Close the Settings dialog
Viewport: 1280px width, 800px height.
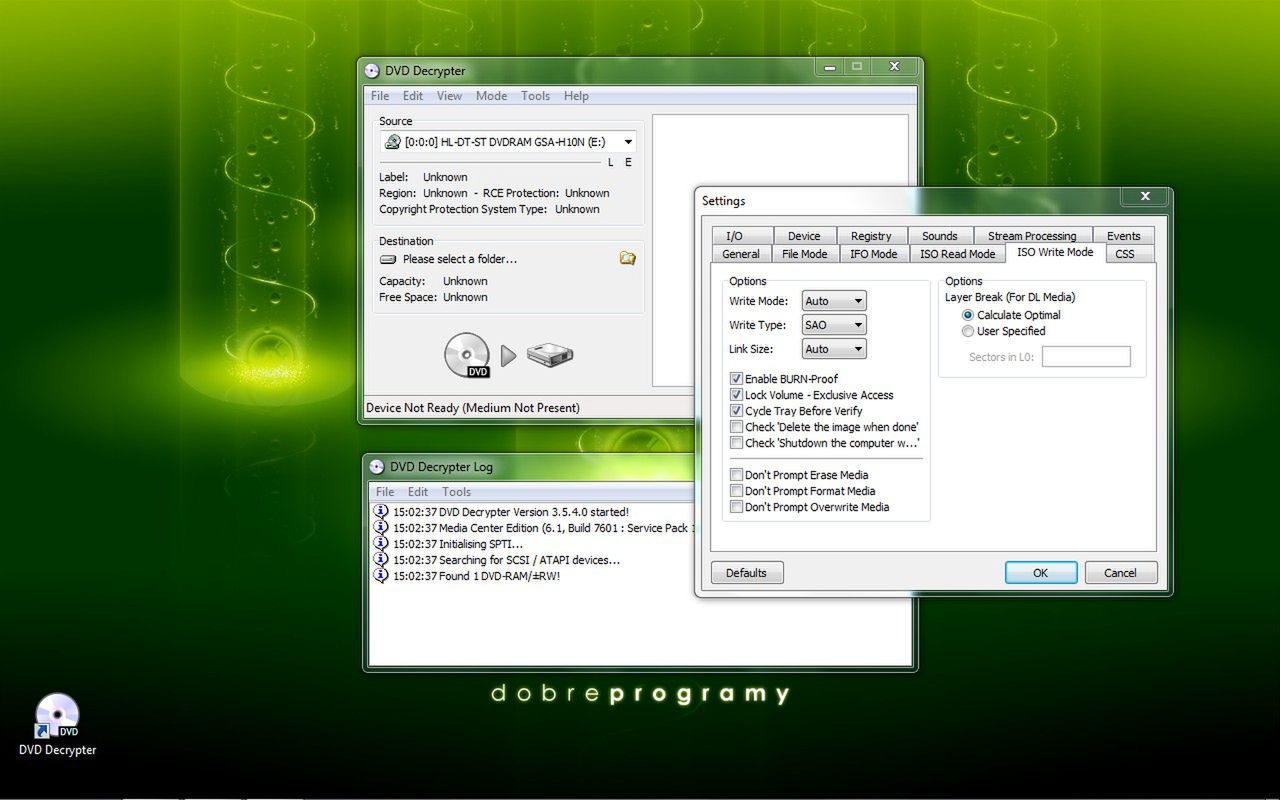(x=1145, y=196)
